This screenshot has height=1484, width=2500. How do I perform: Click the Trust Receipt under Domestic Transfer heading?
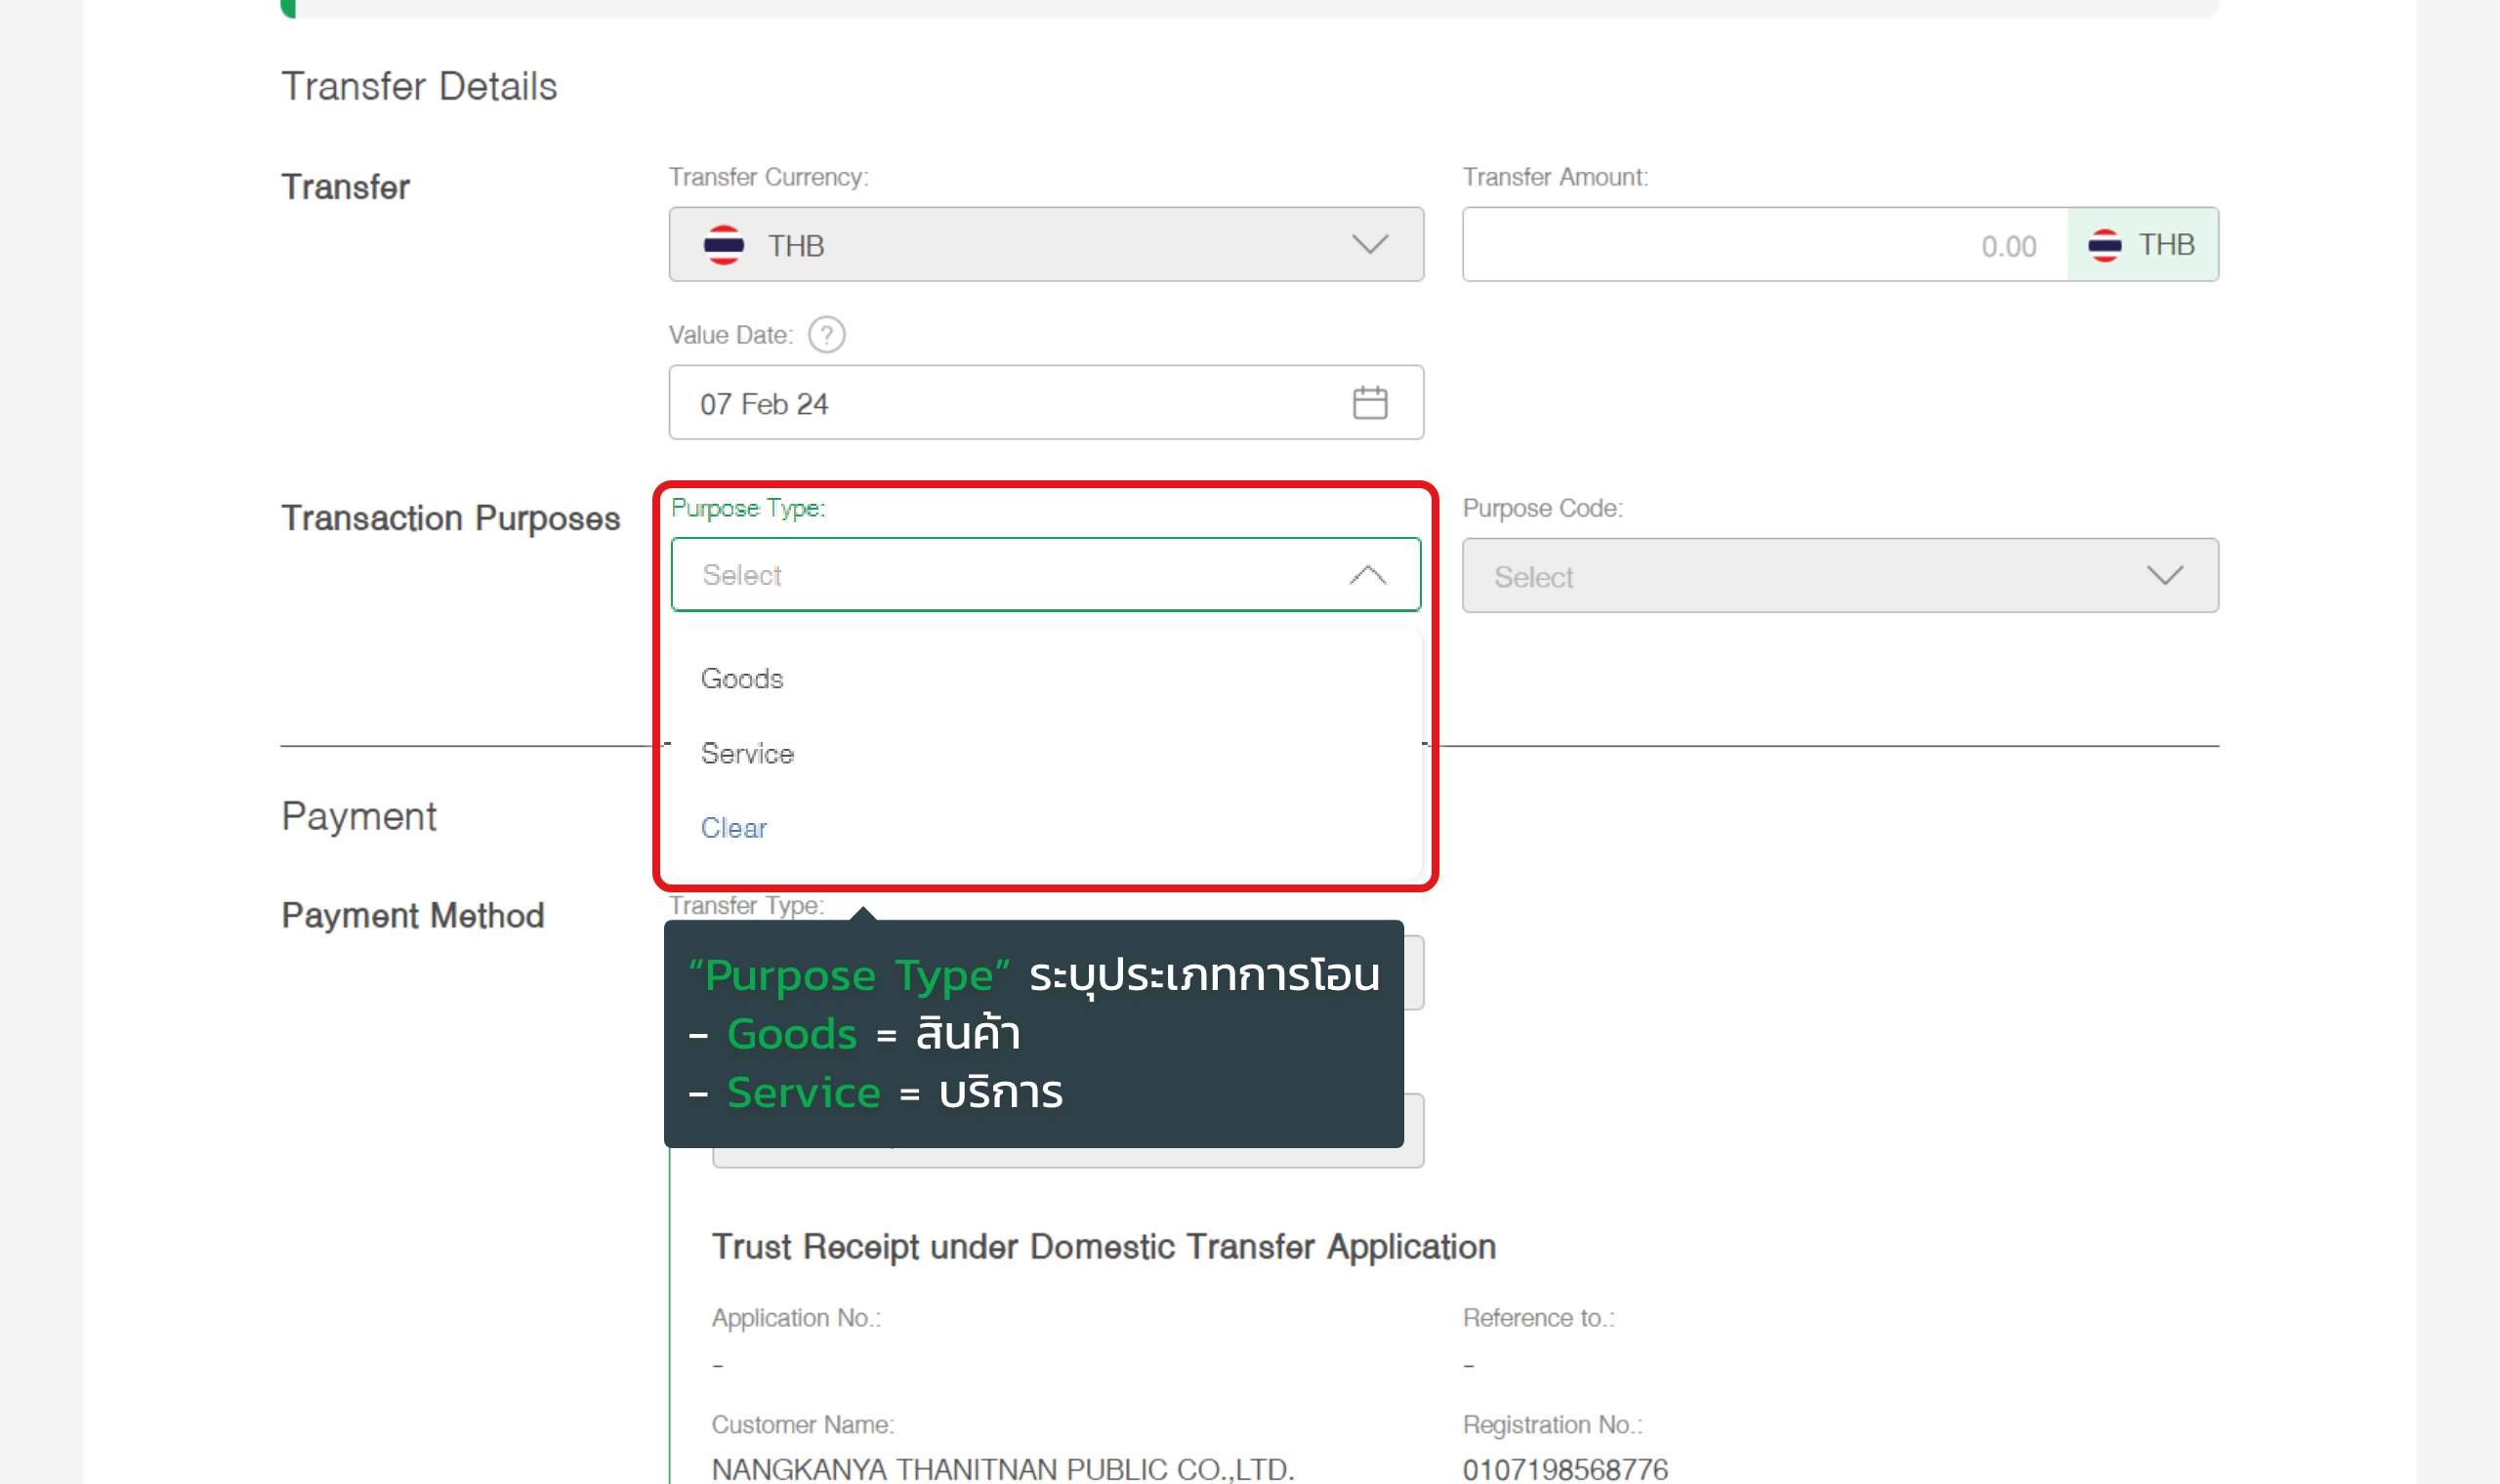coord(1103,1247)
